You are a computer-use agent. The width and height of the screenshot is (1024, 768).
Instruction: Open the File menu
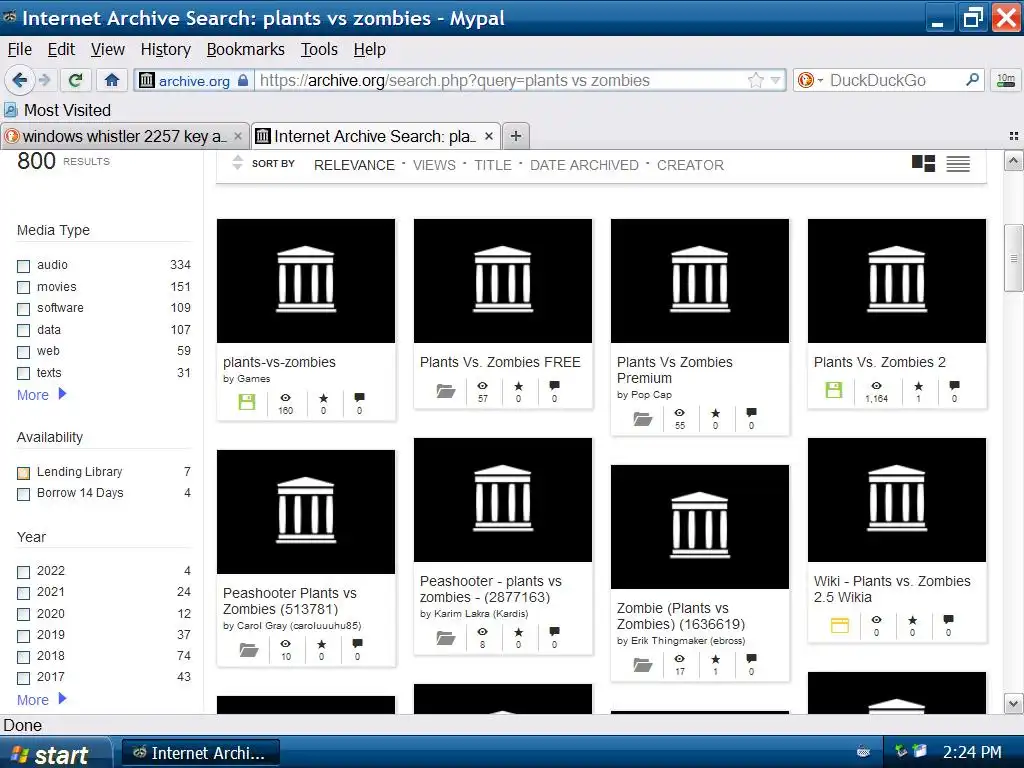pyautogui.click(x=20, y=50)
